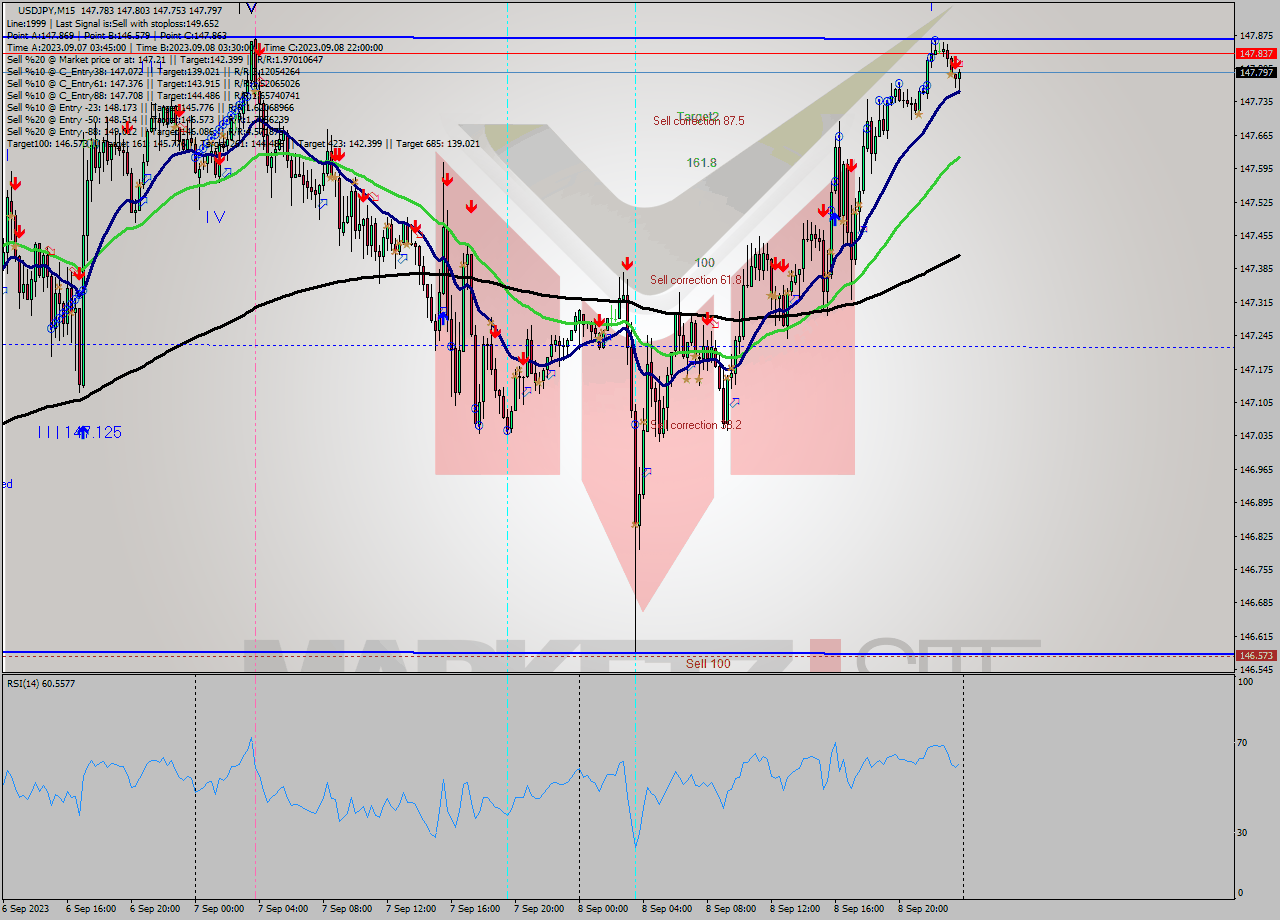Image resolution: width=1280 pixels, height=920 pixels.
Task: Click the 'Sell correction 87.5' label
Action: [x=698, y=121]
